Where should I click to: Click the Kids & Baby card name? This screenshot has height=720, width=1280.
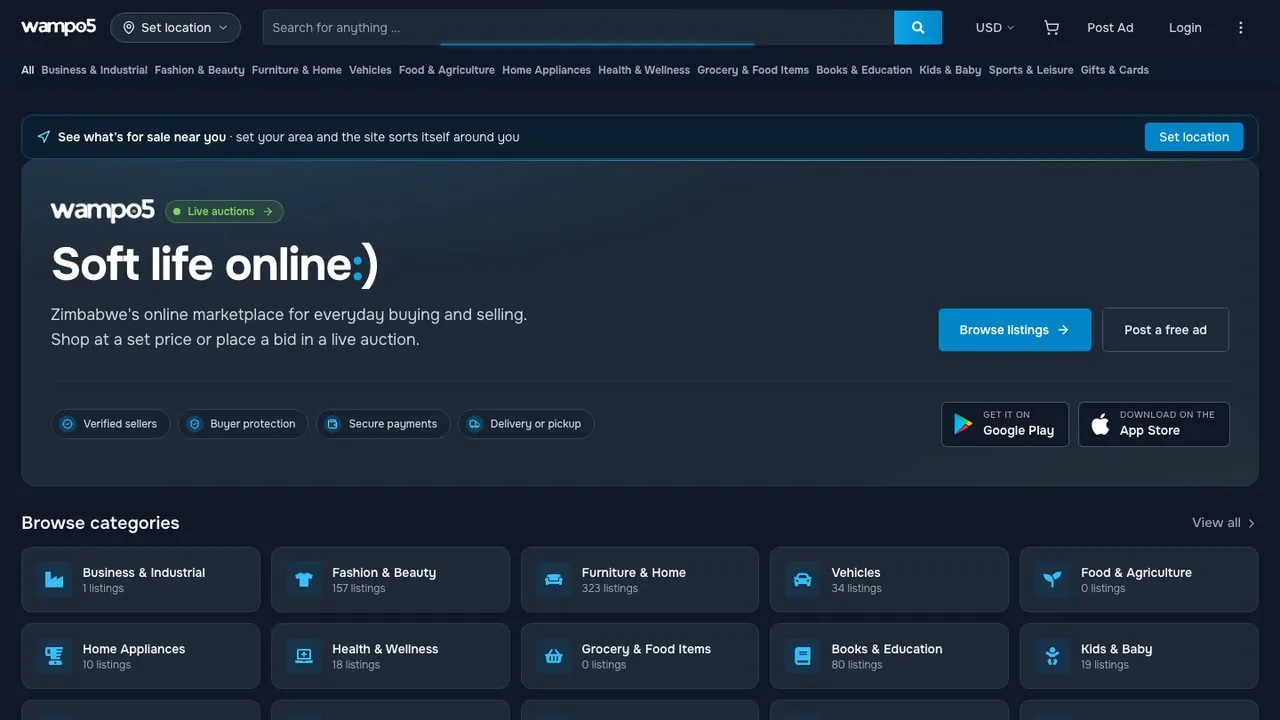[1117, 649]
